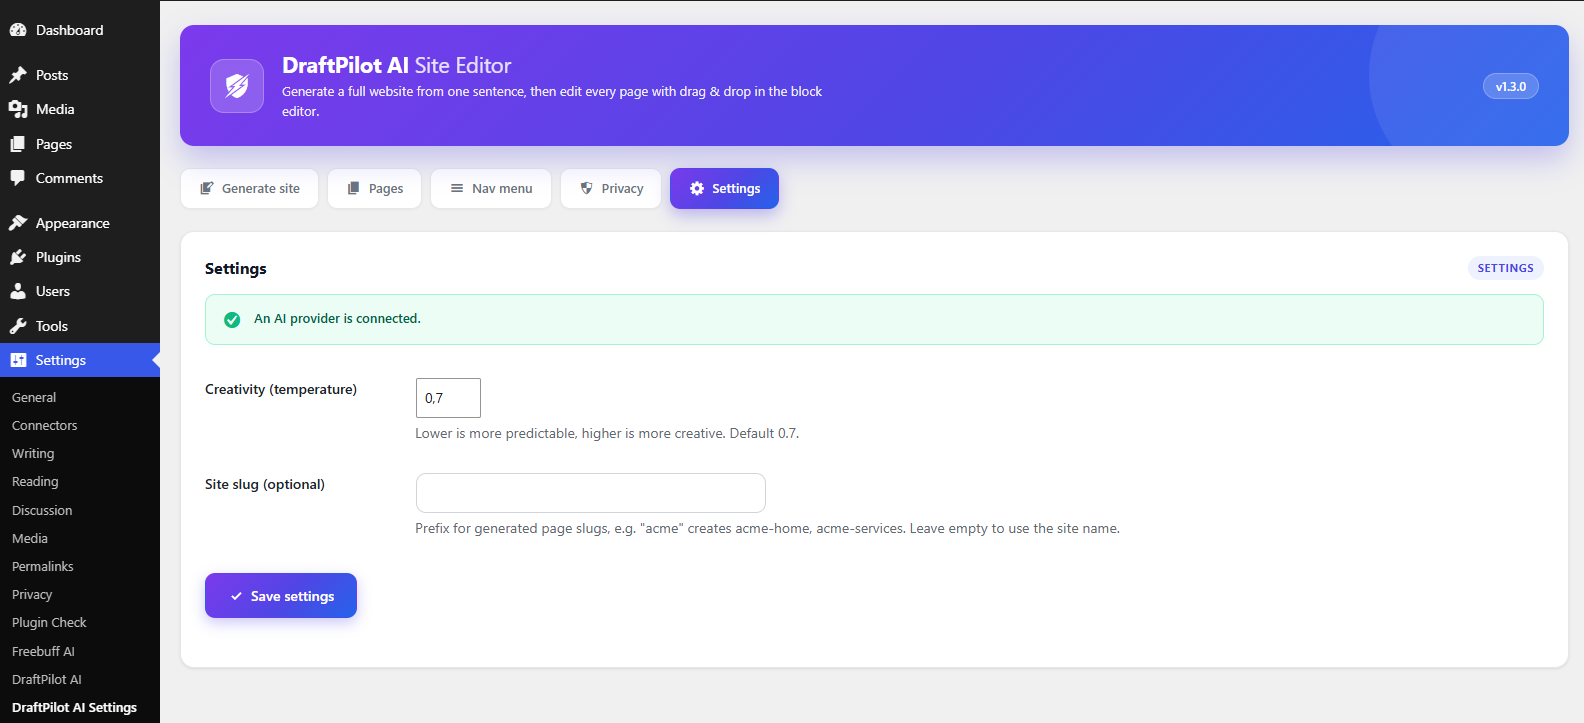The height and width of the screenshot is (723, 1584).
Task: Click the Settings tab gear icon
Action: point(697,188)
